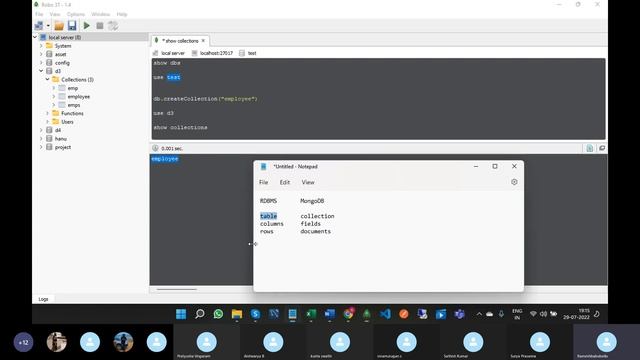Screen dimensions: 640x360
Task: Expand the project database node
Action: click(41, 147)
